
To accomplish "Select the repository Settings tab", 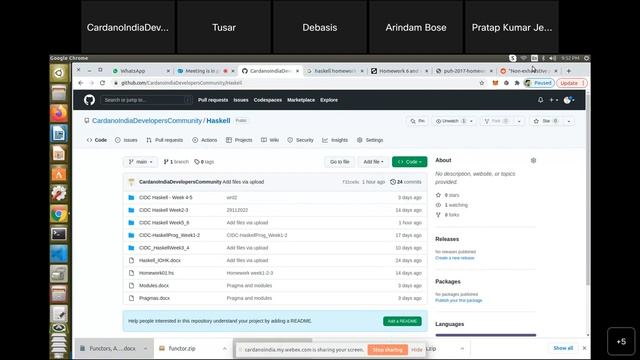I will click(370, 140).
